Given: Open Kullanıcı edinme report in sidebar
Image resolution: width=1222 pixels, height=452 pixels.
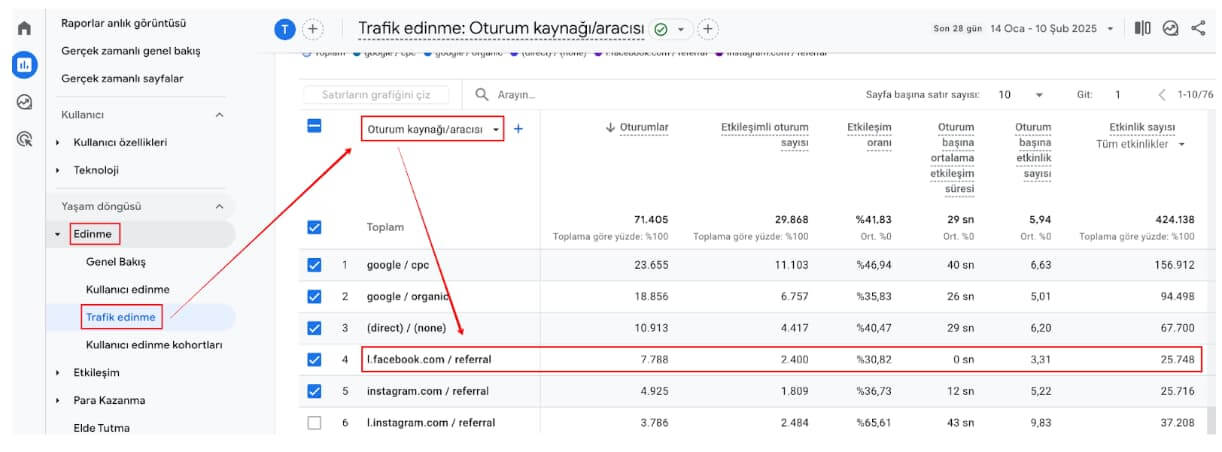Looking at the screenshot, I should (127, 289).
